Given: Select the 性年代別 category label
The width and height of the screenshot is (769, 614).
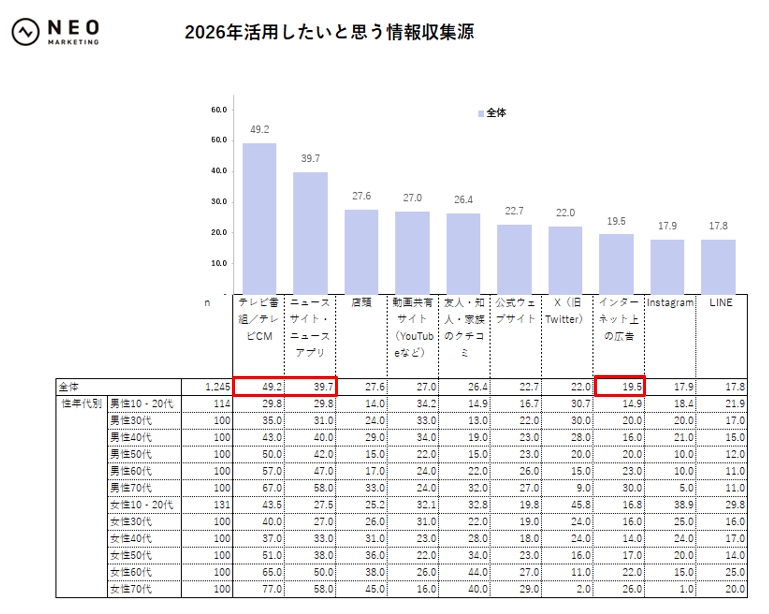Looking at the screenshot, I should coord(80,403).
